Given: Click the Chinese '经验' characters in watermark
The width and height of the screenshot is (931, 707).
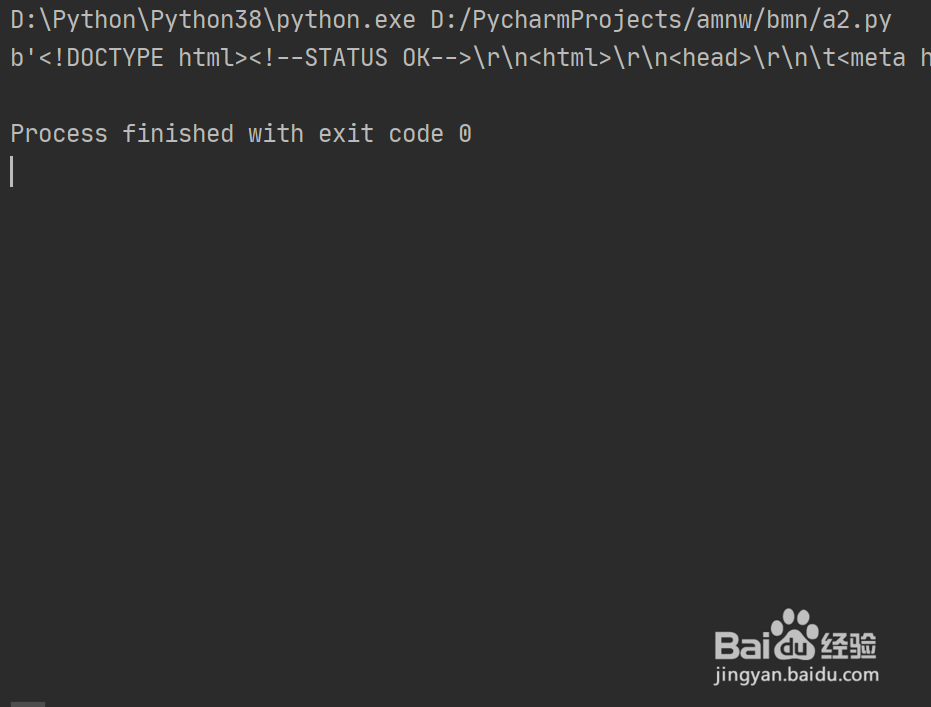Looking at the screenshot, I should (x=850, y=645).
